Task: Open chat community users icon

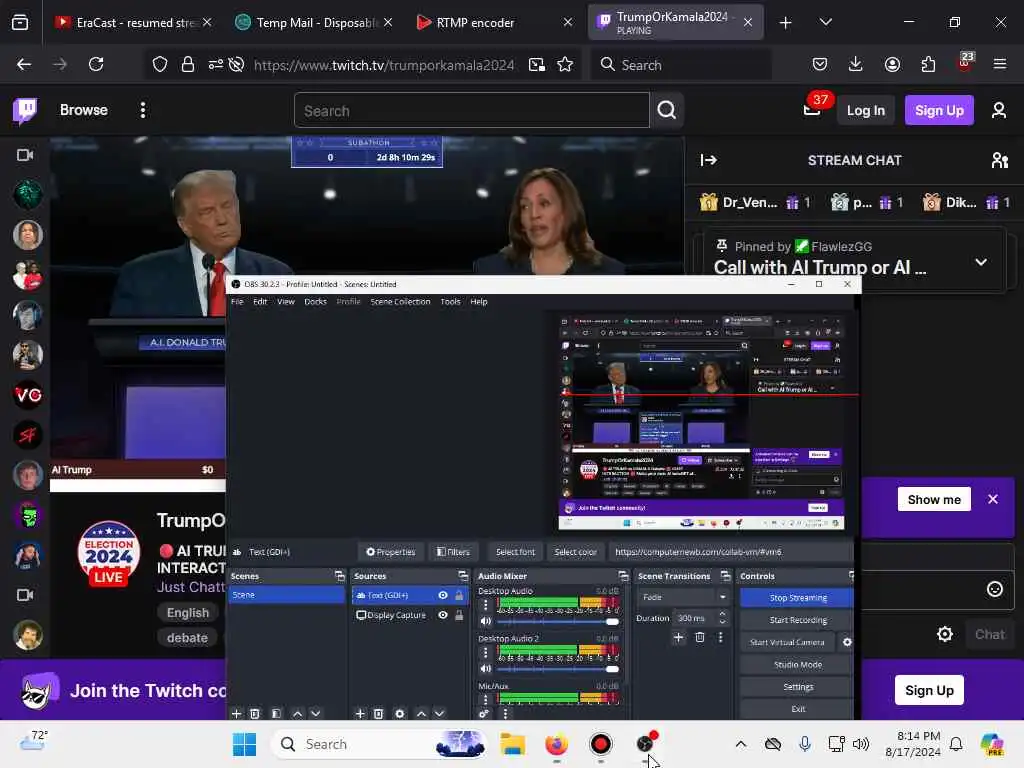Action: (999, 160)
